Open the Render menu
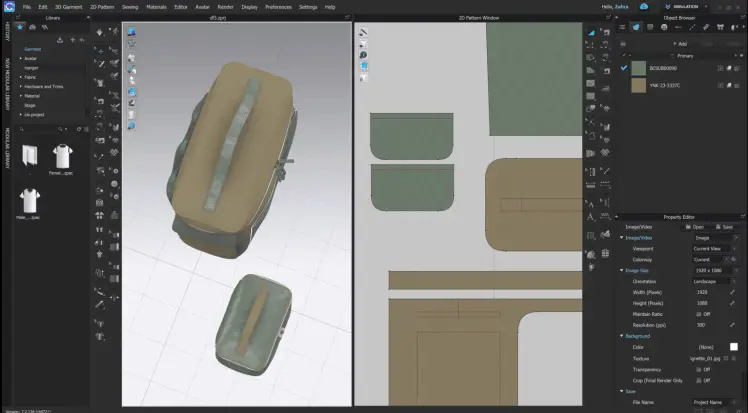The height and width of the screenshot is (413, 748). tap(226, 7)
